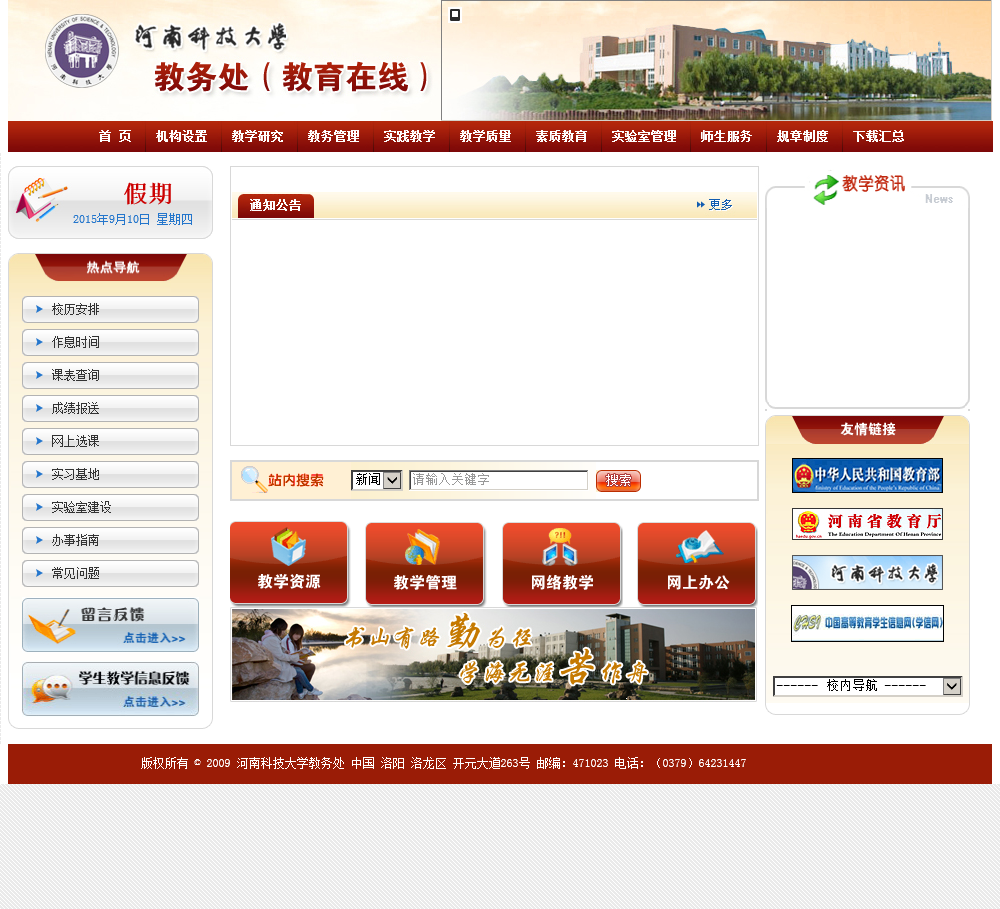Viewport: 1000px width, 909px height.
Task: Open the 网络教学 computers icon tile
Action: pos(561,563)
